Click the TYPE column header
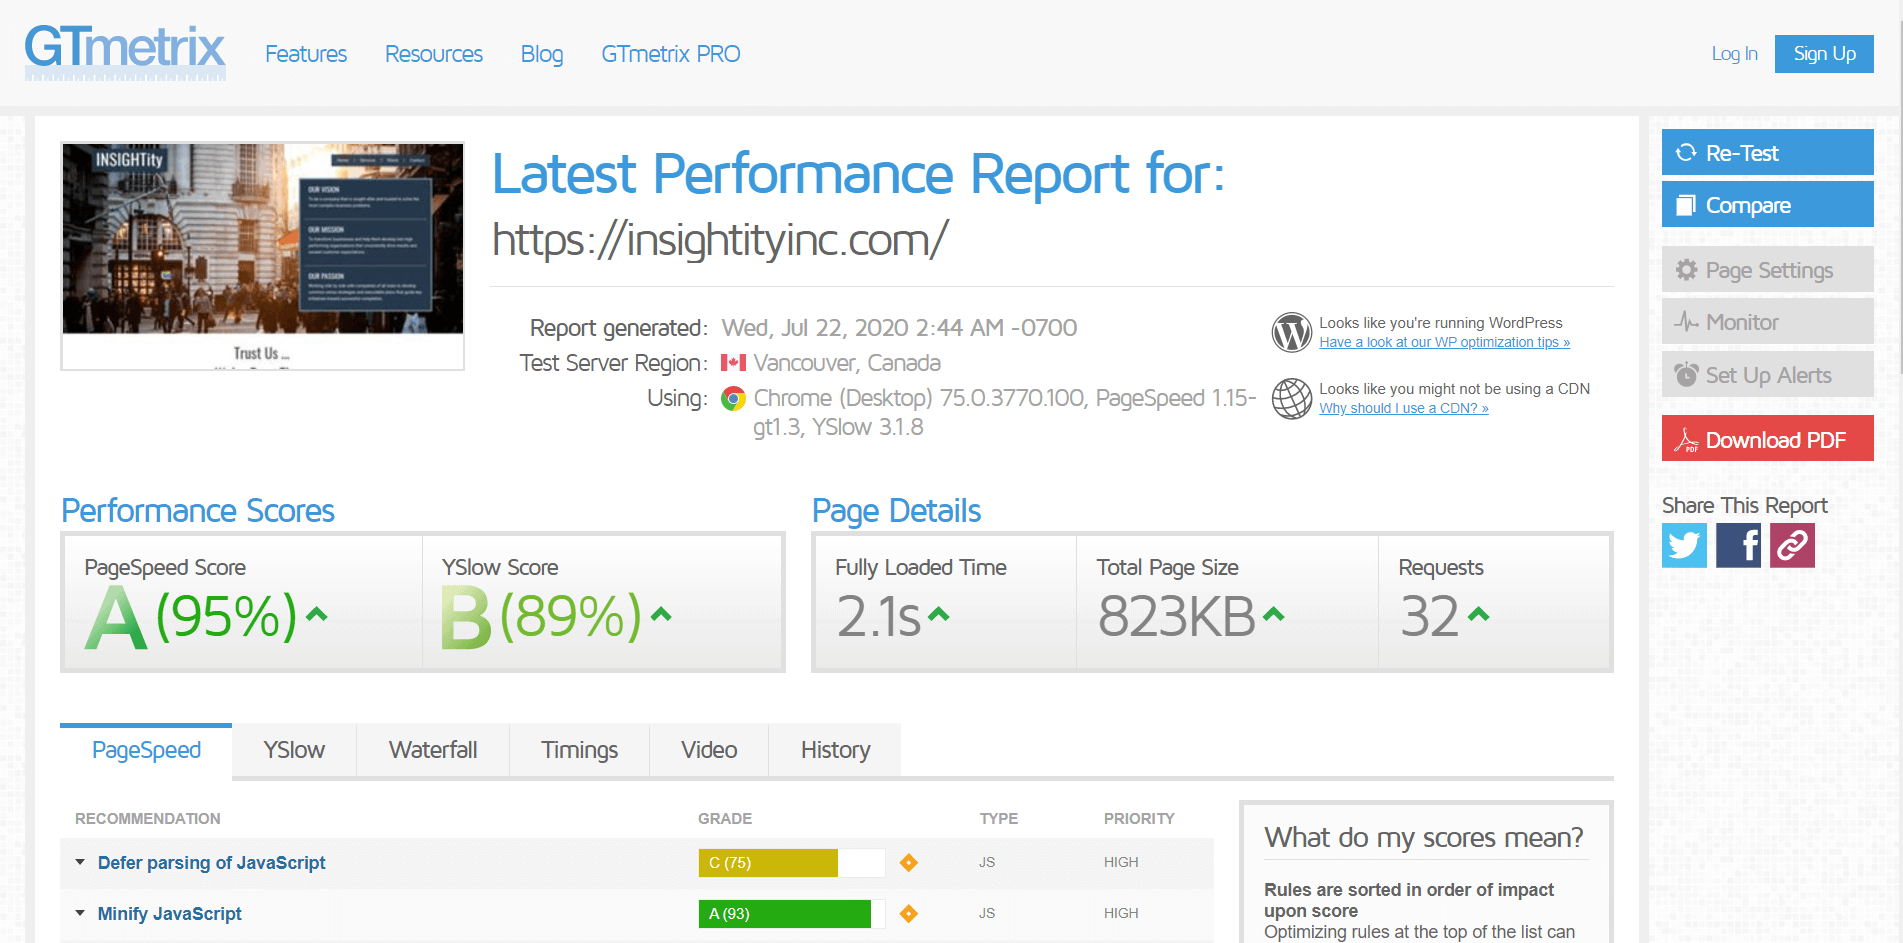The width and height of the screenshot is (1903, 943). (998, 818)
